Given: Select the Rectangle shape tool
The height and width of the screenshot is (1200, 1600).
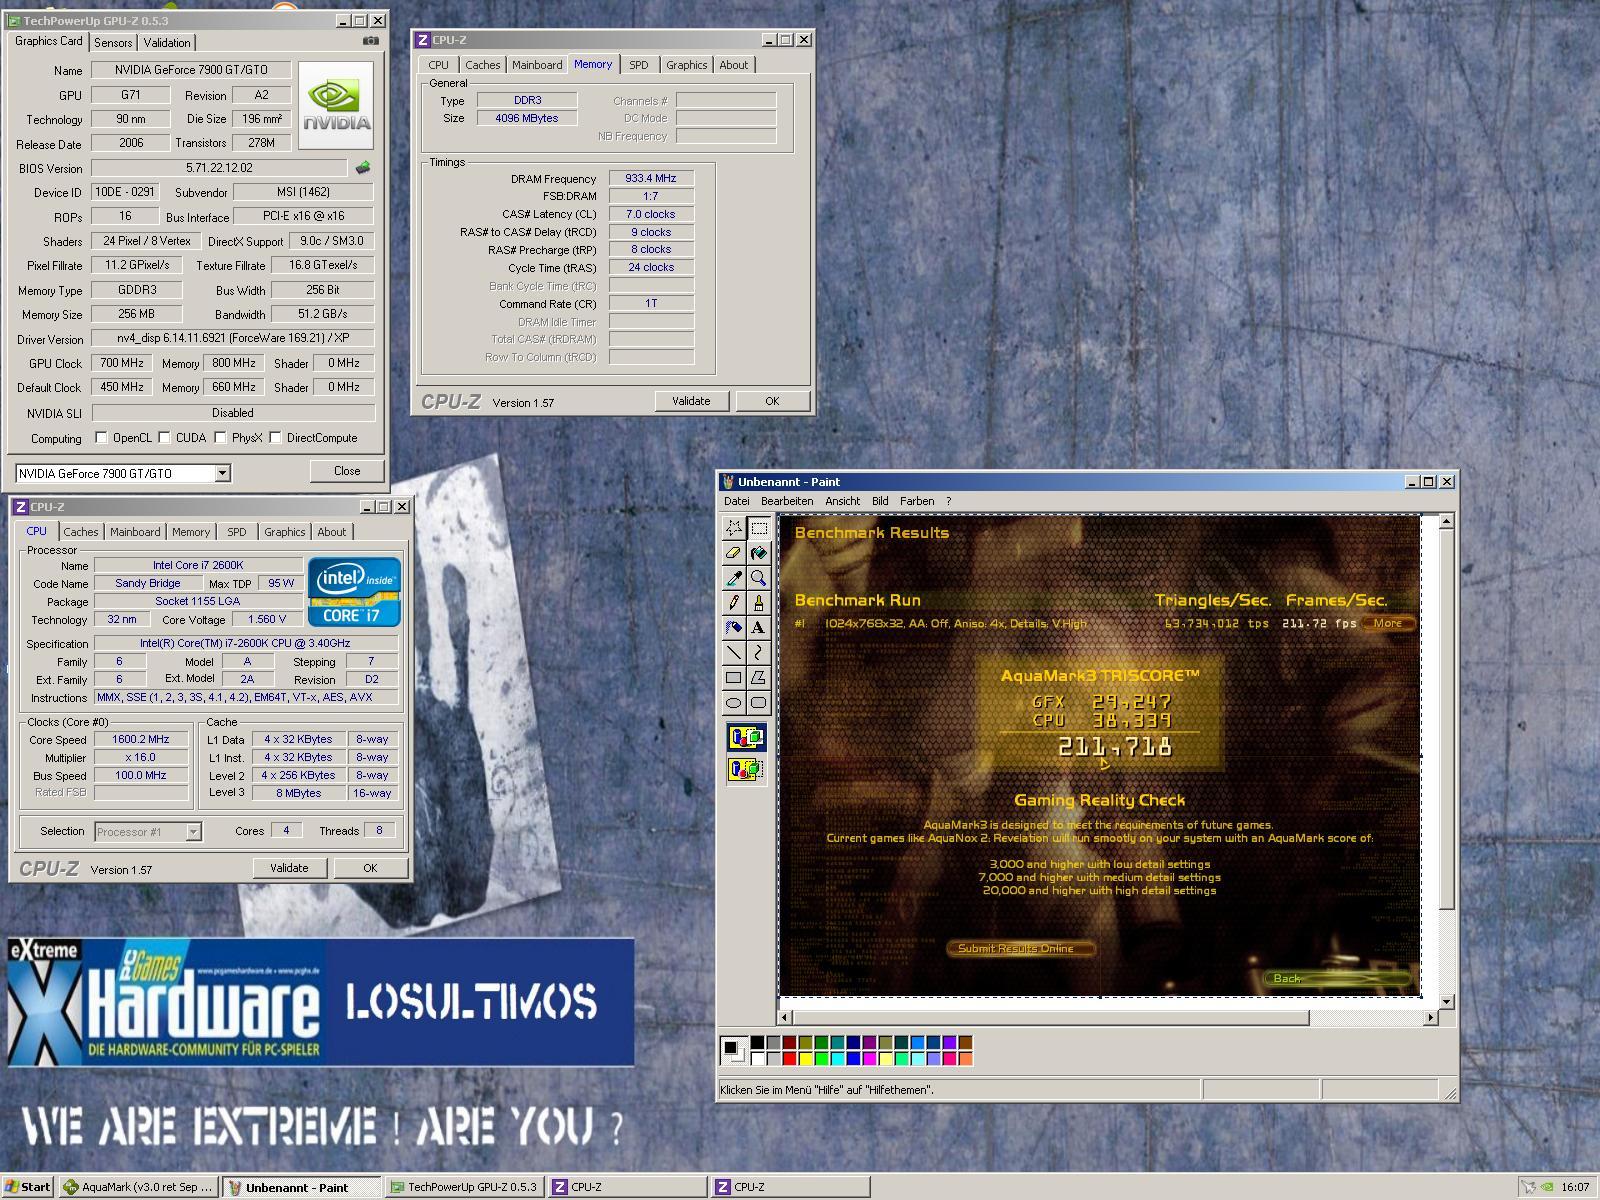Looking at the screenshot, I should coord(734,678).
